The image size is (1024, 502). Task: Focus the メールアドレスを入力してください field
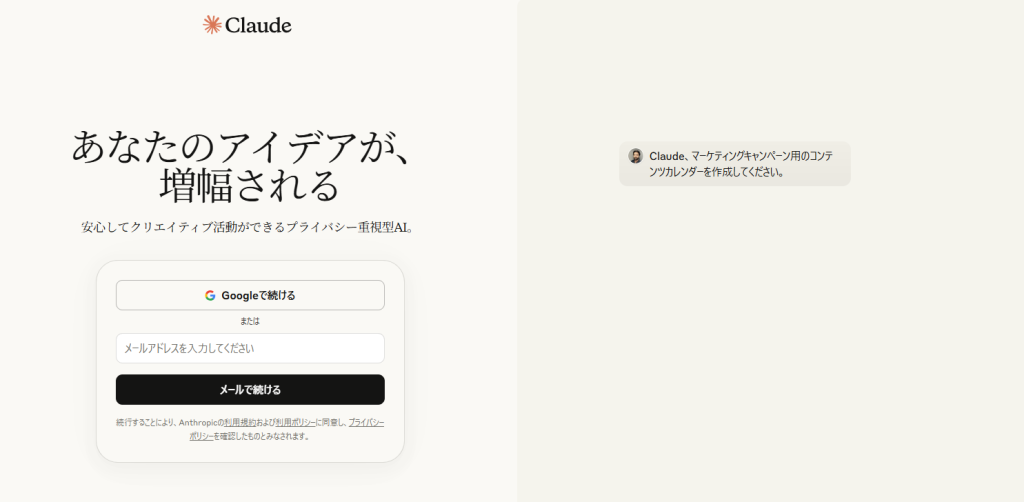point(250,349)
